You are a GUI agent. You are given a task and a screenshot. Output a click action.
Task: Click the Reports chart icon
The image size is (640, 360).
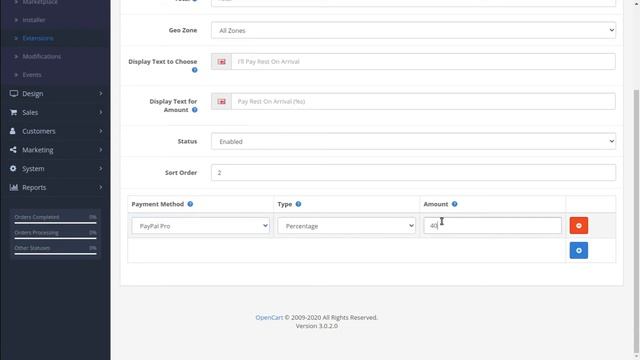pyautogui.click(x=14, y=187)
